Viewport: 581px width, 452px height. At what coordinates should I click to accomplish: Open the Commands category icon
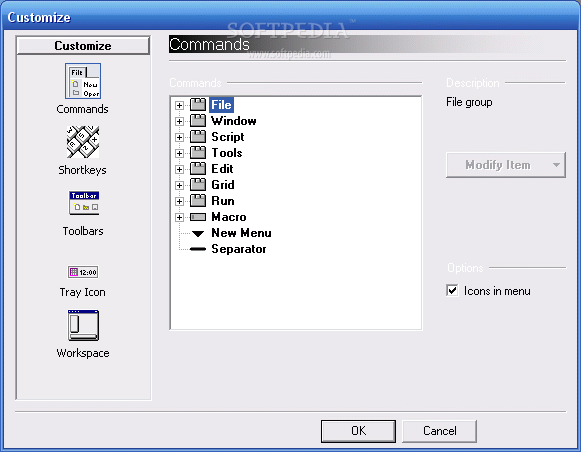[83, 81]
